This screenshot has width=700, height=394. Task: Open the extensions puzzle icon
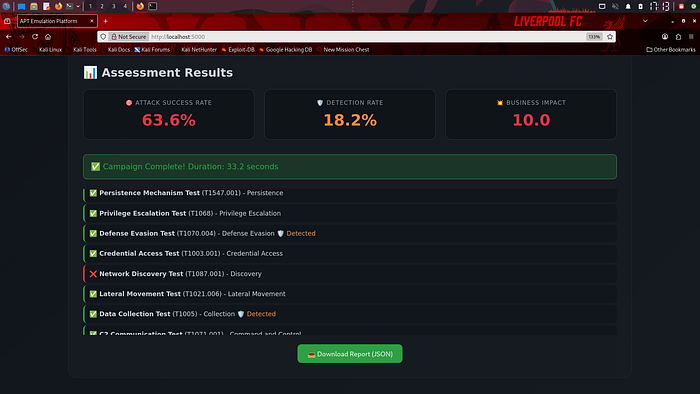(x=678, y=37)
